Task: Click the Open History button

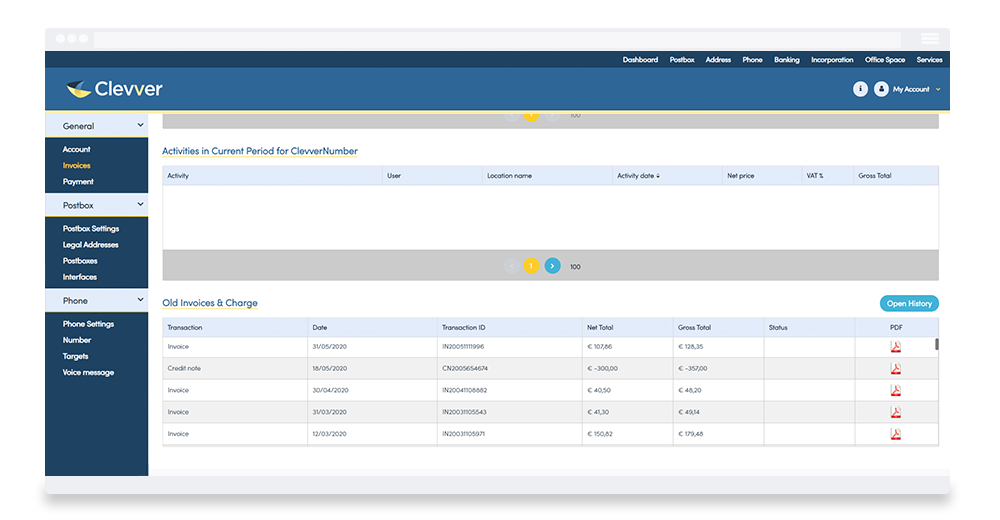Action: point(909,304)
